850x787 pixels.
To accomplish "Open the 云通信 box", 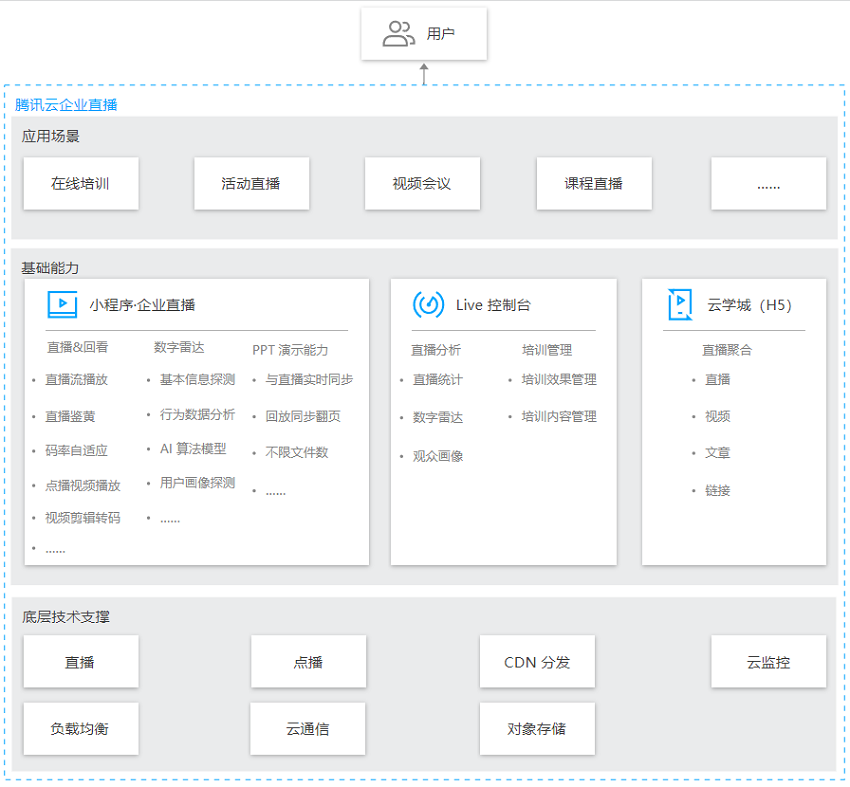I will (308, 729).
